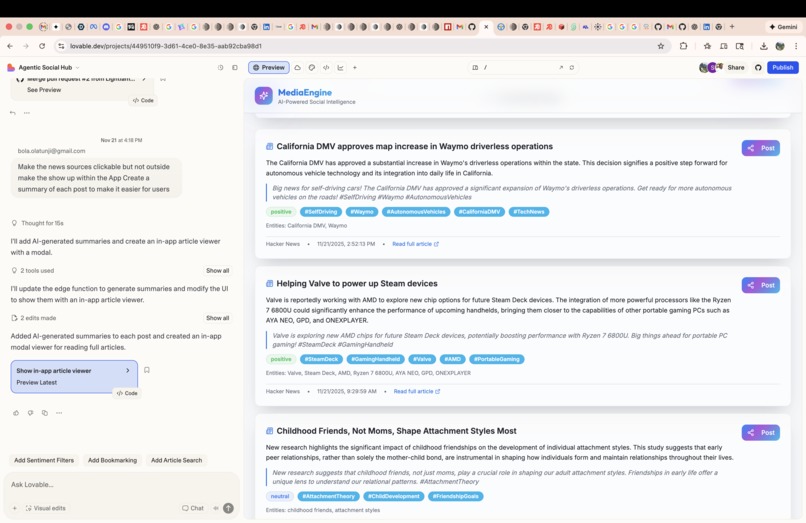The width and height of the screenshot is (806, 523).
Task: Toggle the chat sidebar panel icon
Action: (x=235, y=67)
